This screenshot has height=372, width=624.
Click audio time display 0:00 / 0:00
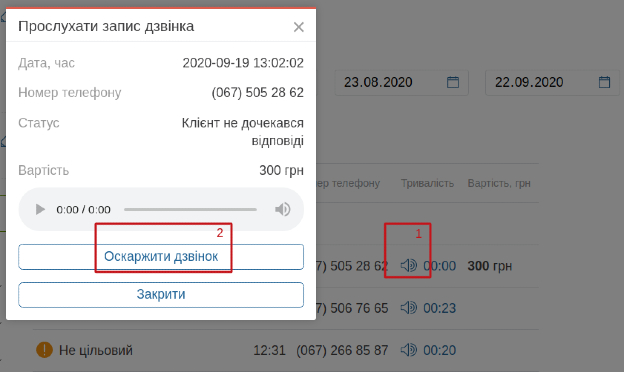pyautogui.click(x=83, y=210)
